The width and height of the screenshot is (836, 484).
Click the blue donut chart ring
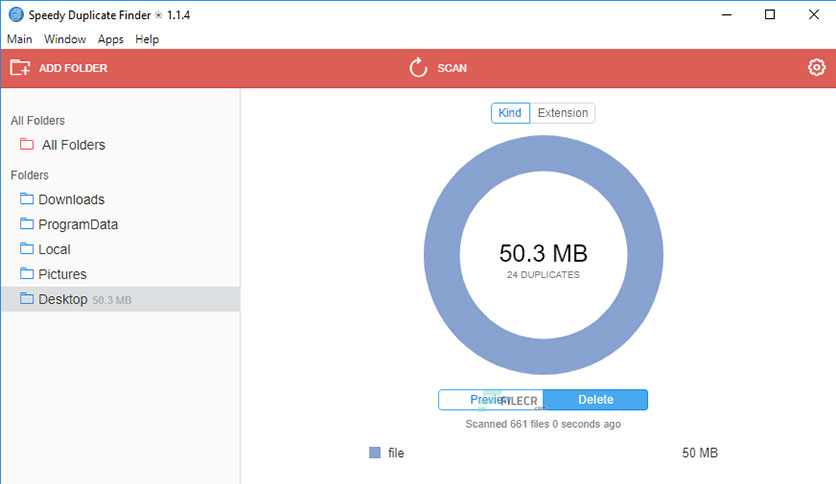pos(443,255)
